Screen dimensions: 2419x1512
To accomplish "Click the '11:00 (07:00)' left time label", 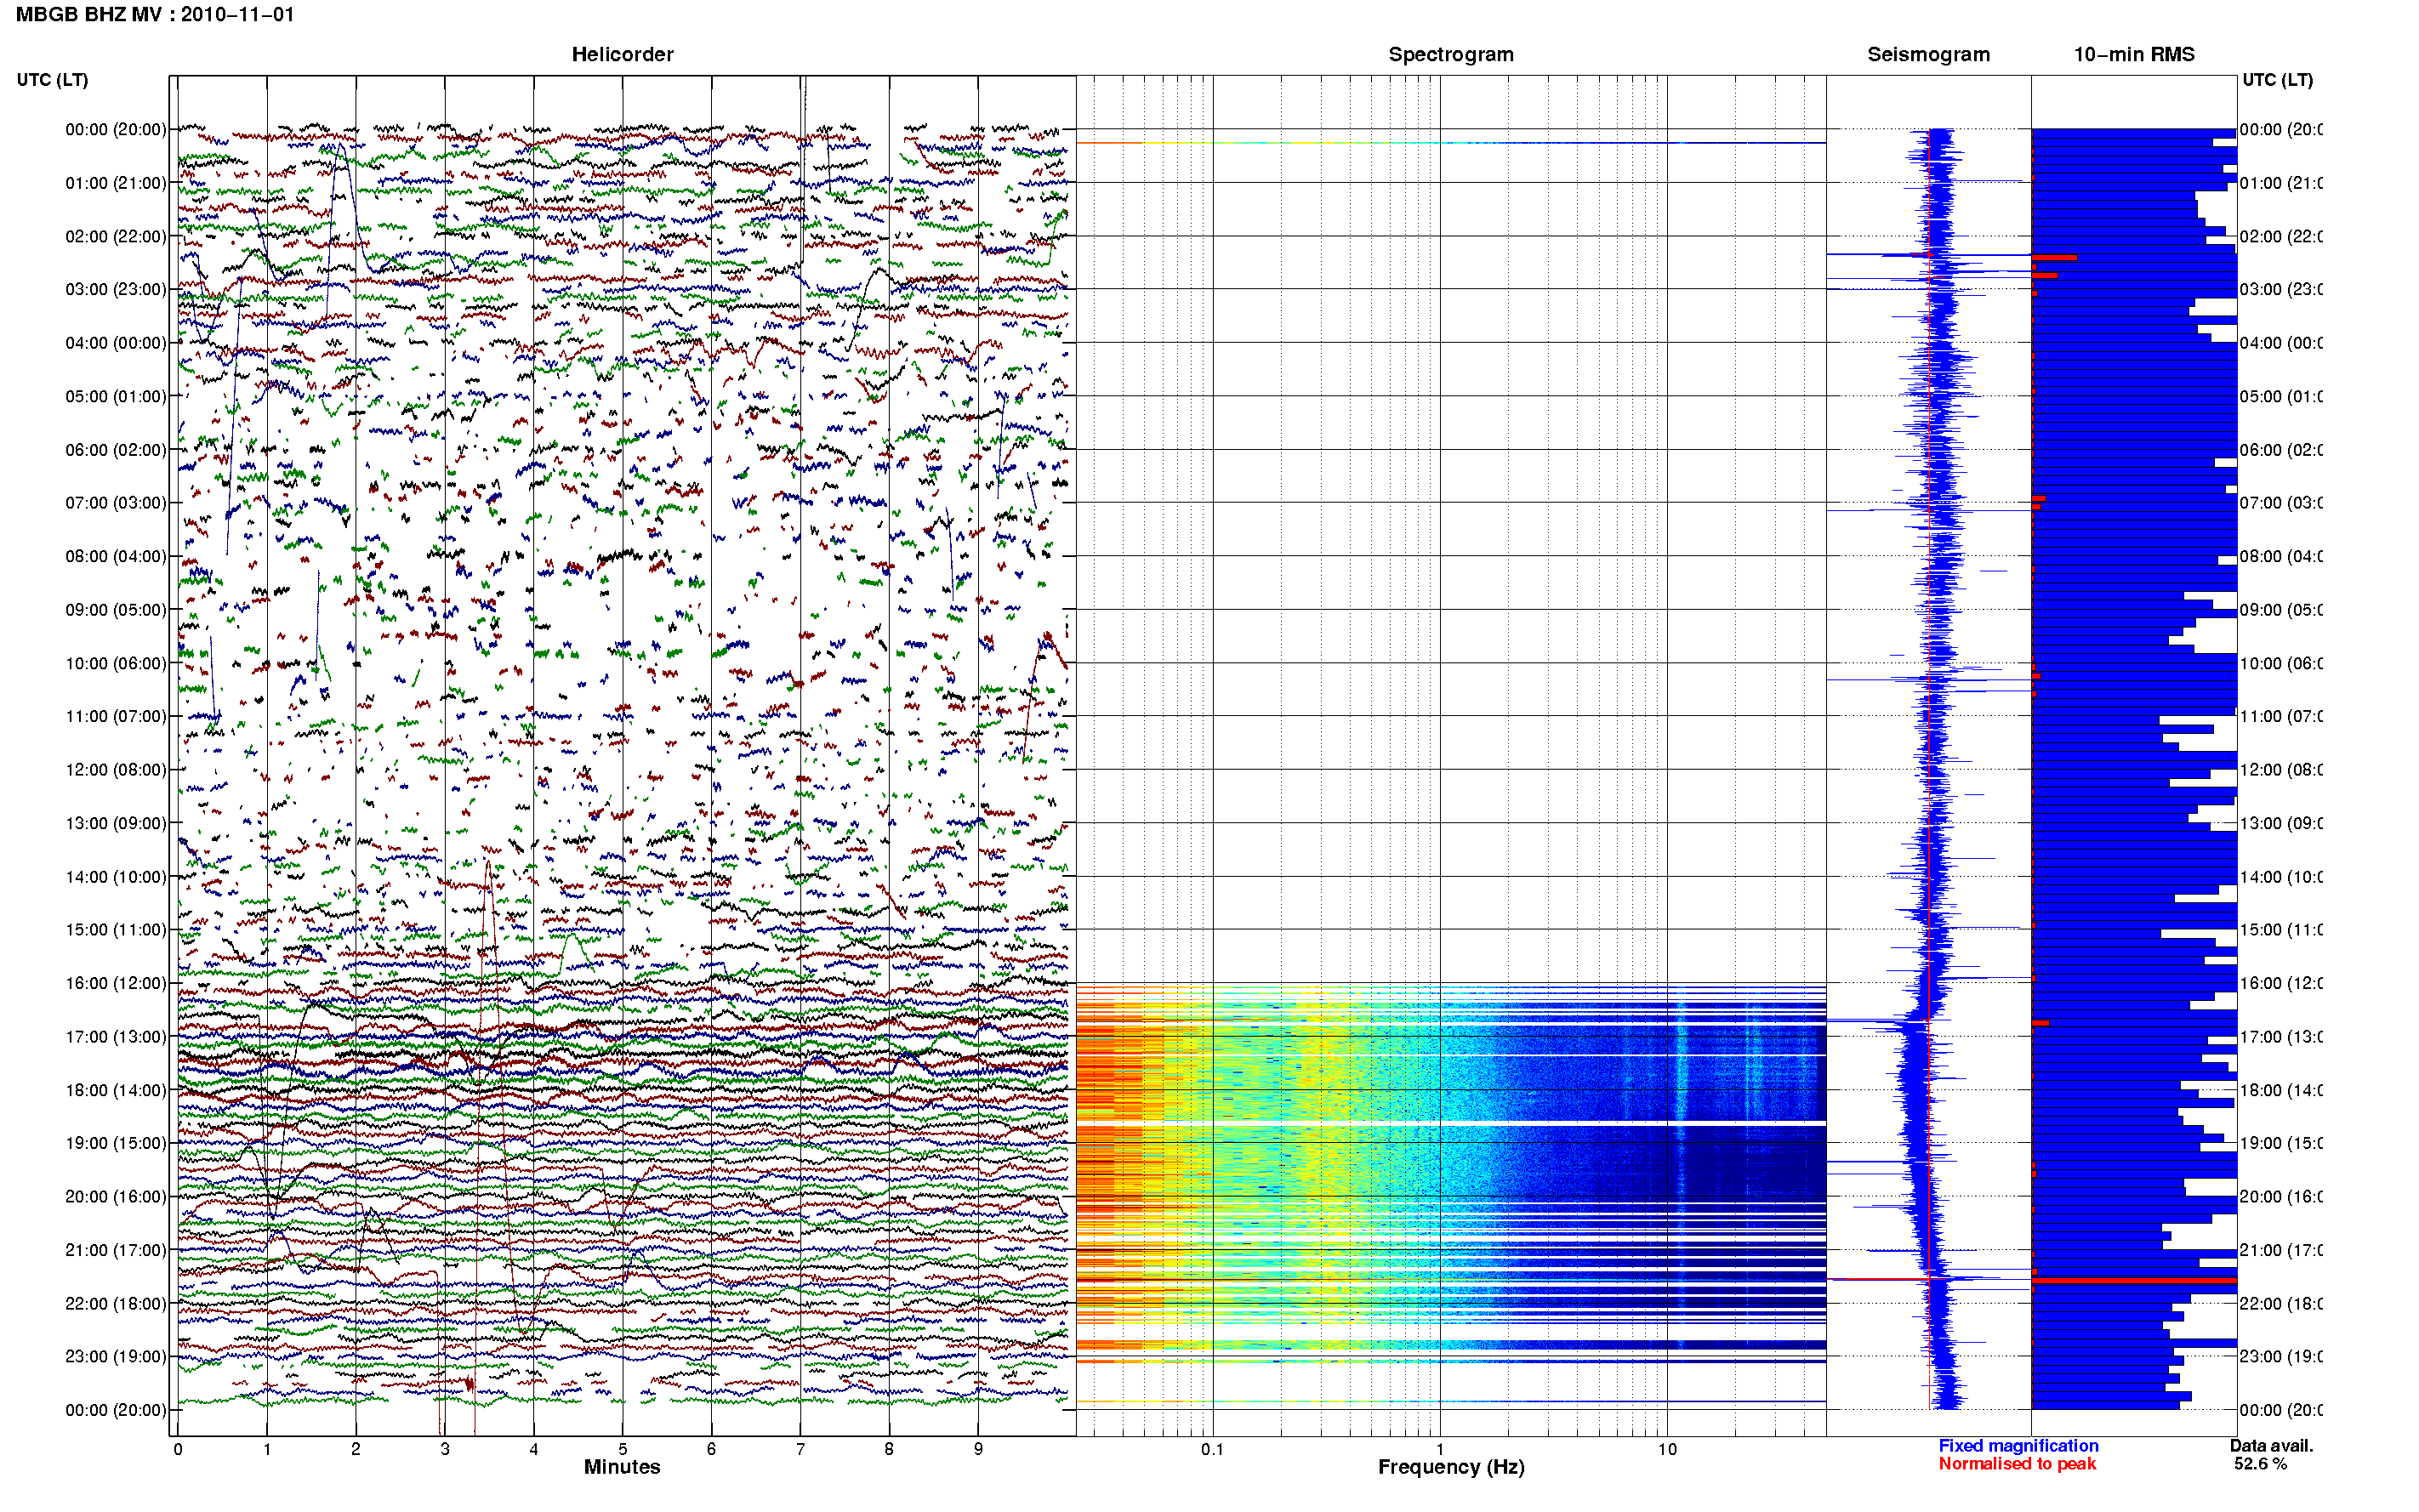I will (x=116, y=716).
